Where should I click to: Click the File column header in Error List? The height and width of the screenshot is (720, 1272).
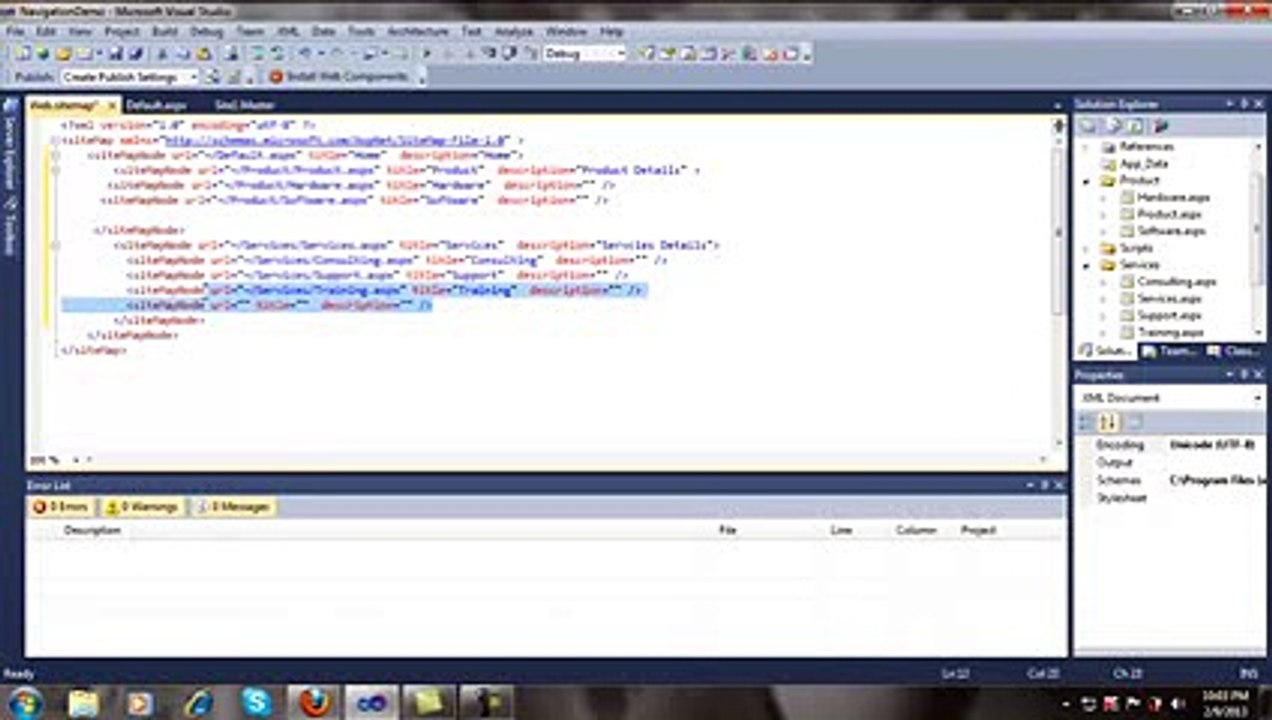728,530
